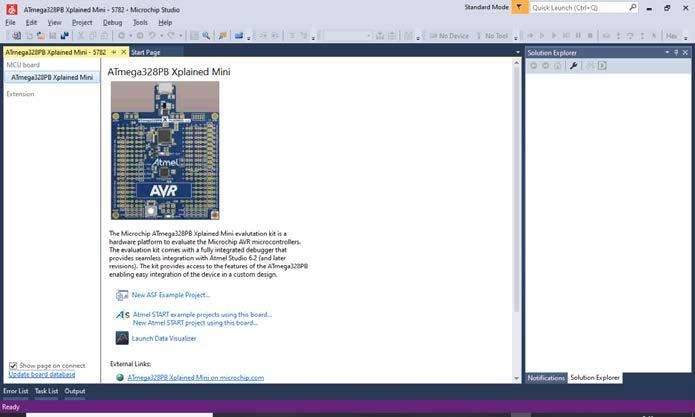Click the Find in Files magnifier icon
The width and height of the screenshot is (695, 417).
point(206,35)
